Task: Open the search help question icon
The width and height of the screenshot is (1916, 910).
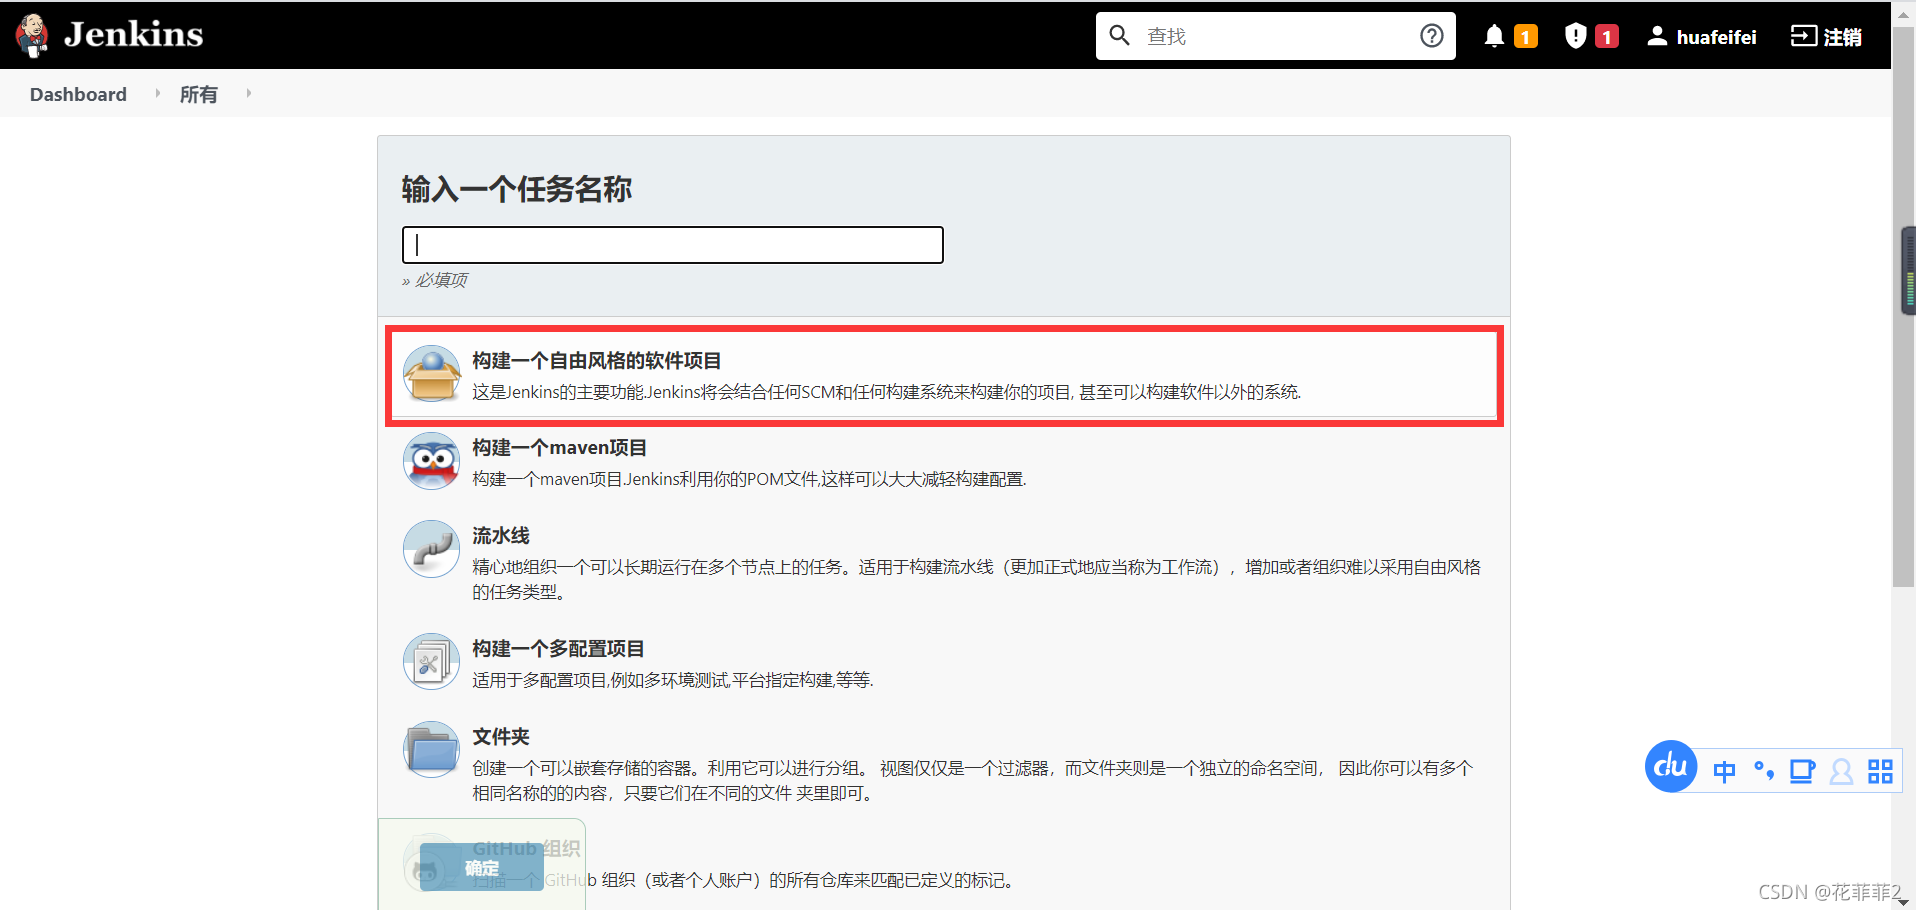Action: coord(1432,36)
